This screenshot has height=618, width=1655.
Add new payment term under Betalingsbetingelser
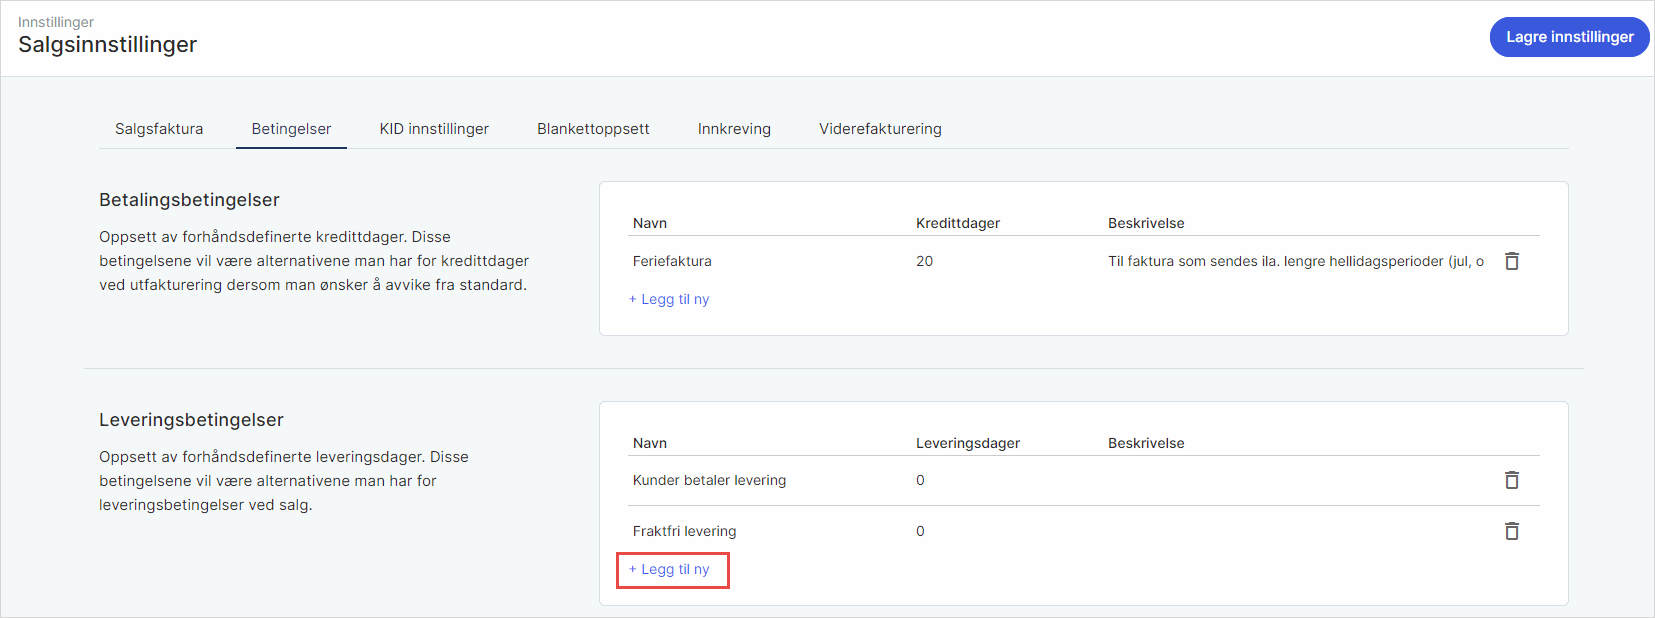click(670, 299)
